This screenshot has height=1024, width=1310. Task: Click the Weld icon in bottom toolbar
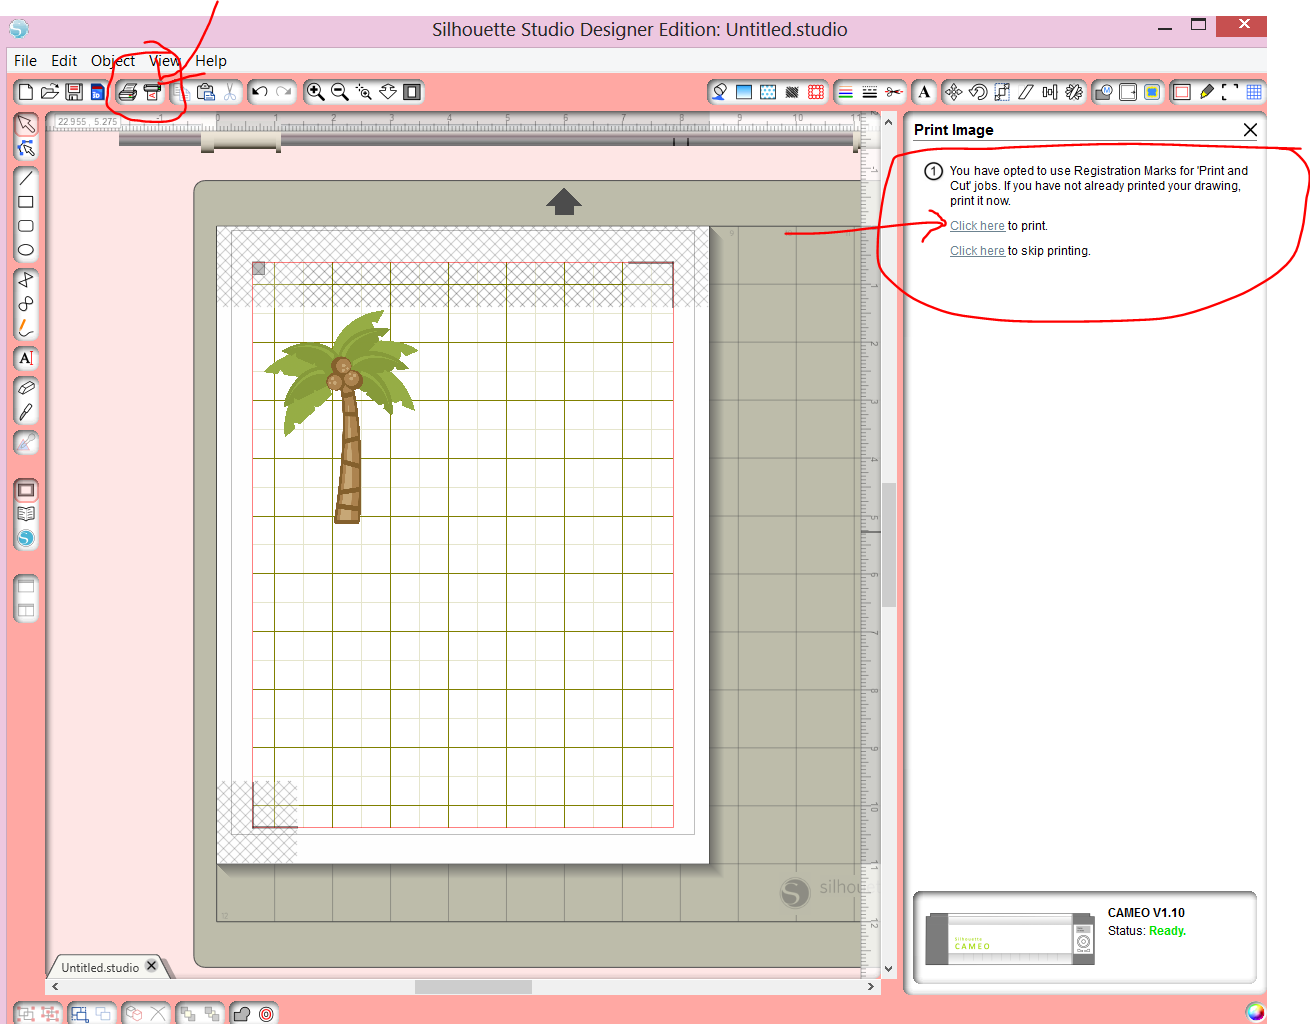(241, 1014)
